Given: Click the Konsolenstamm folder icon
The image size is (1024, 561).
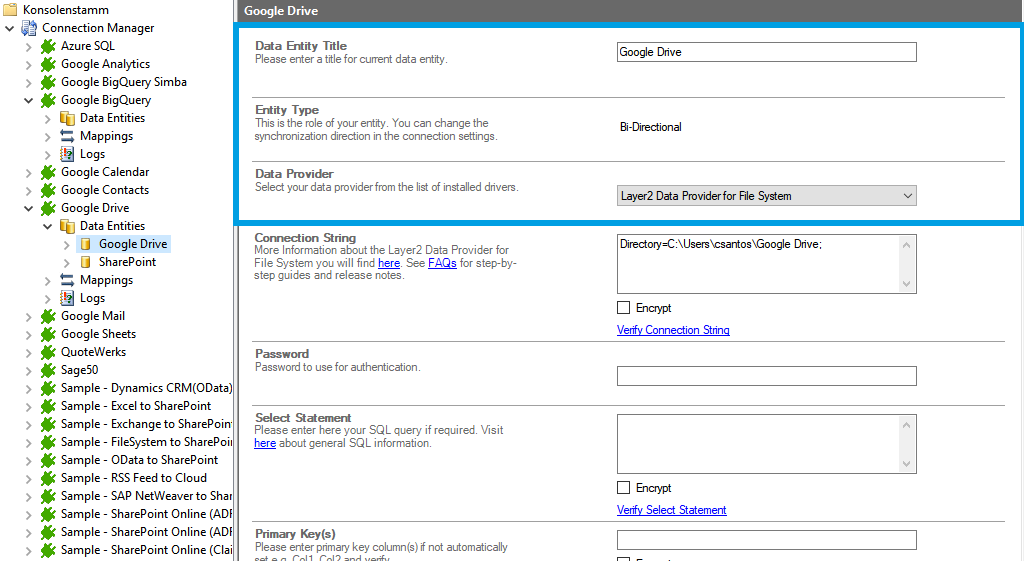Looking at the screenshot, I should [10, 9].
